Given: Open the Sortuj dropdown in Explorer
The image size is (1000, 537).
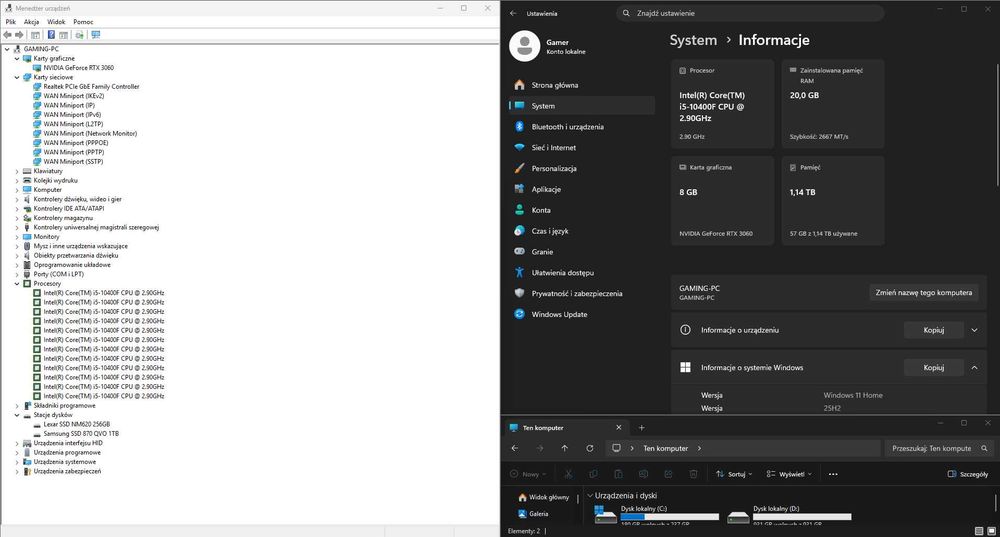Looking at the screenshot, I should (734, 474).
